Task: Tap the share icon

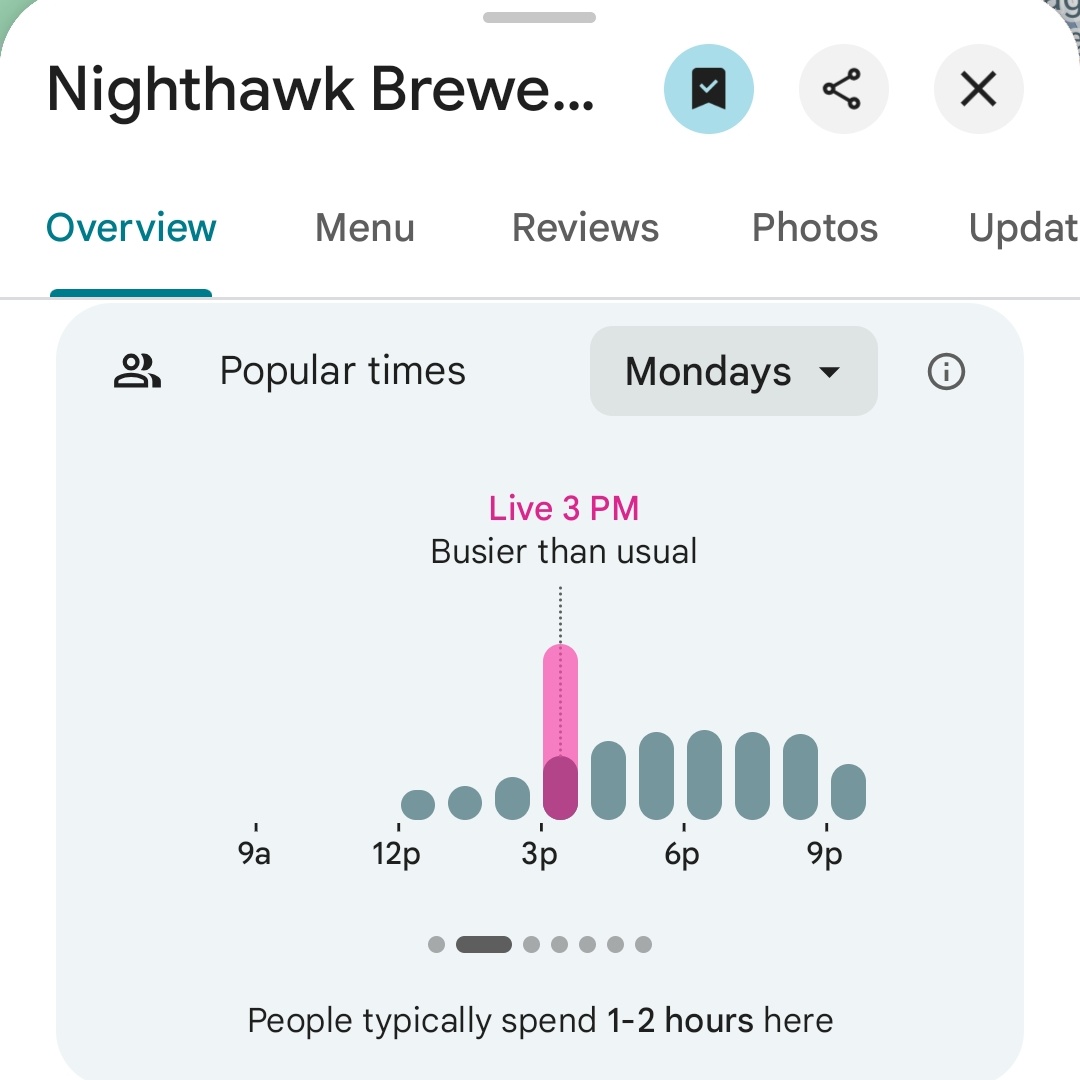Action: [843, 90]
